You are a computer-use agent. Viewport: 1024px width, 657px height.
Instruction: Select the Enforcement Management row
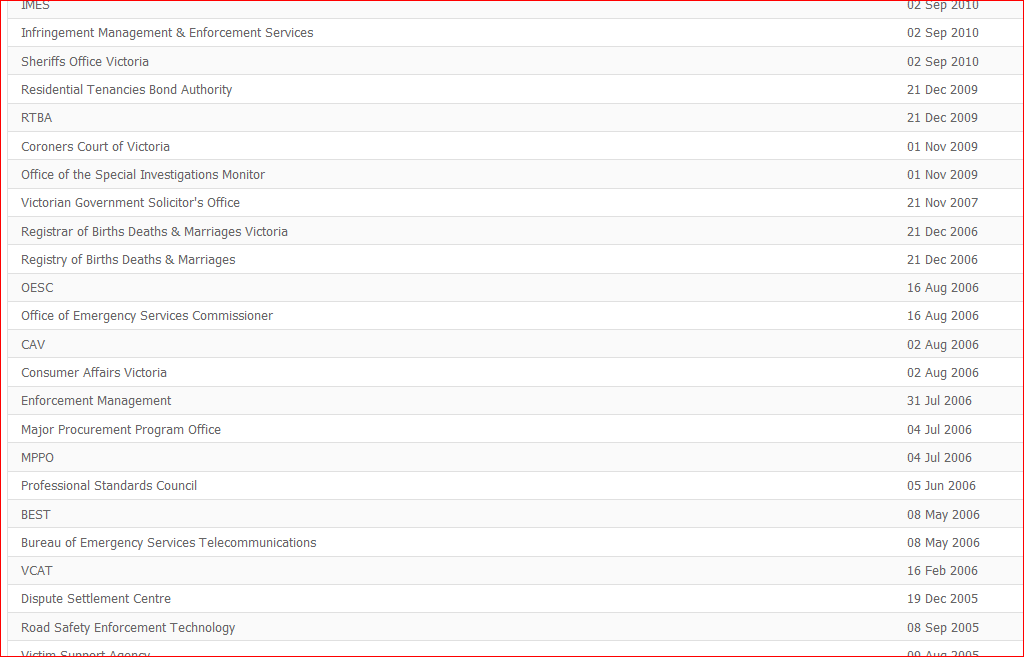point(96,401)
